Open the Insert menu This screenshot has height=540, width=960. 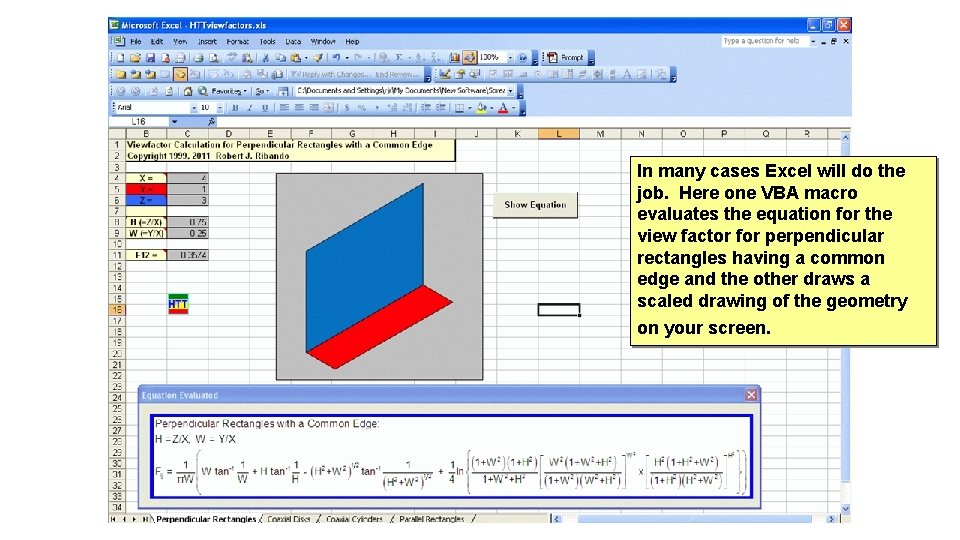207,42
